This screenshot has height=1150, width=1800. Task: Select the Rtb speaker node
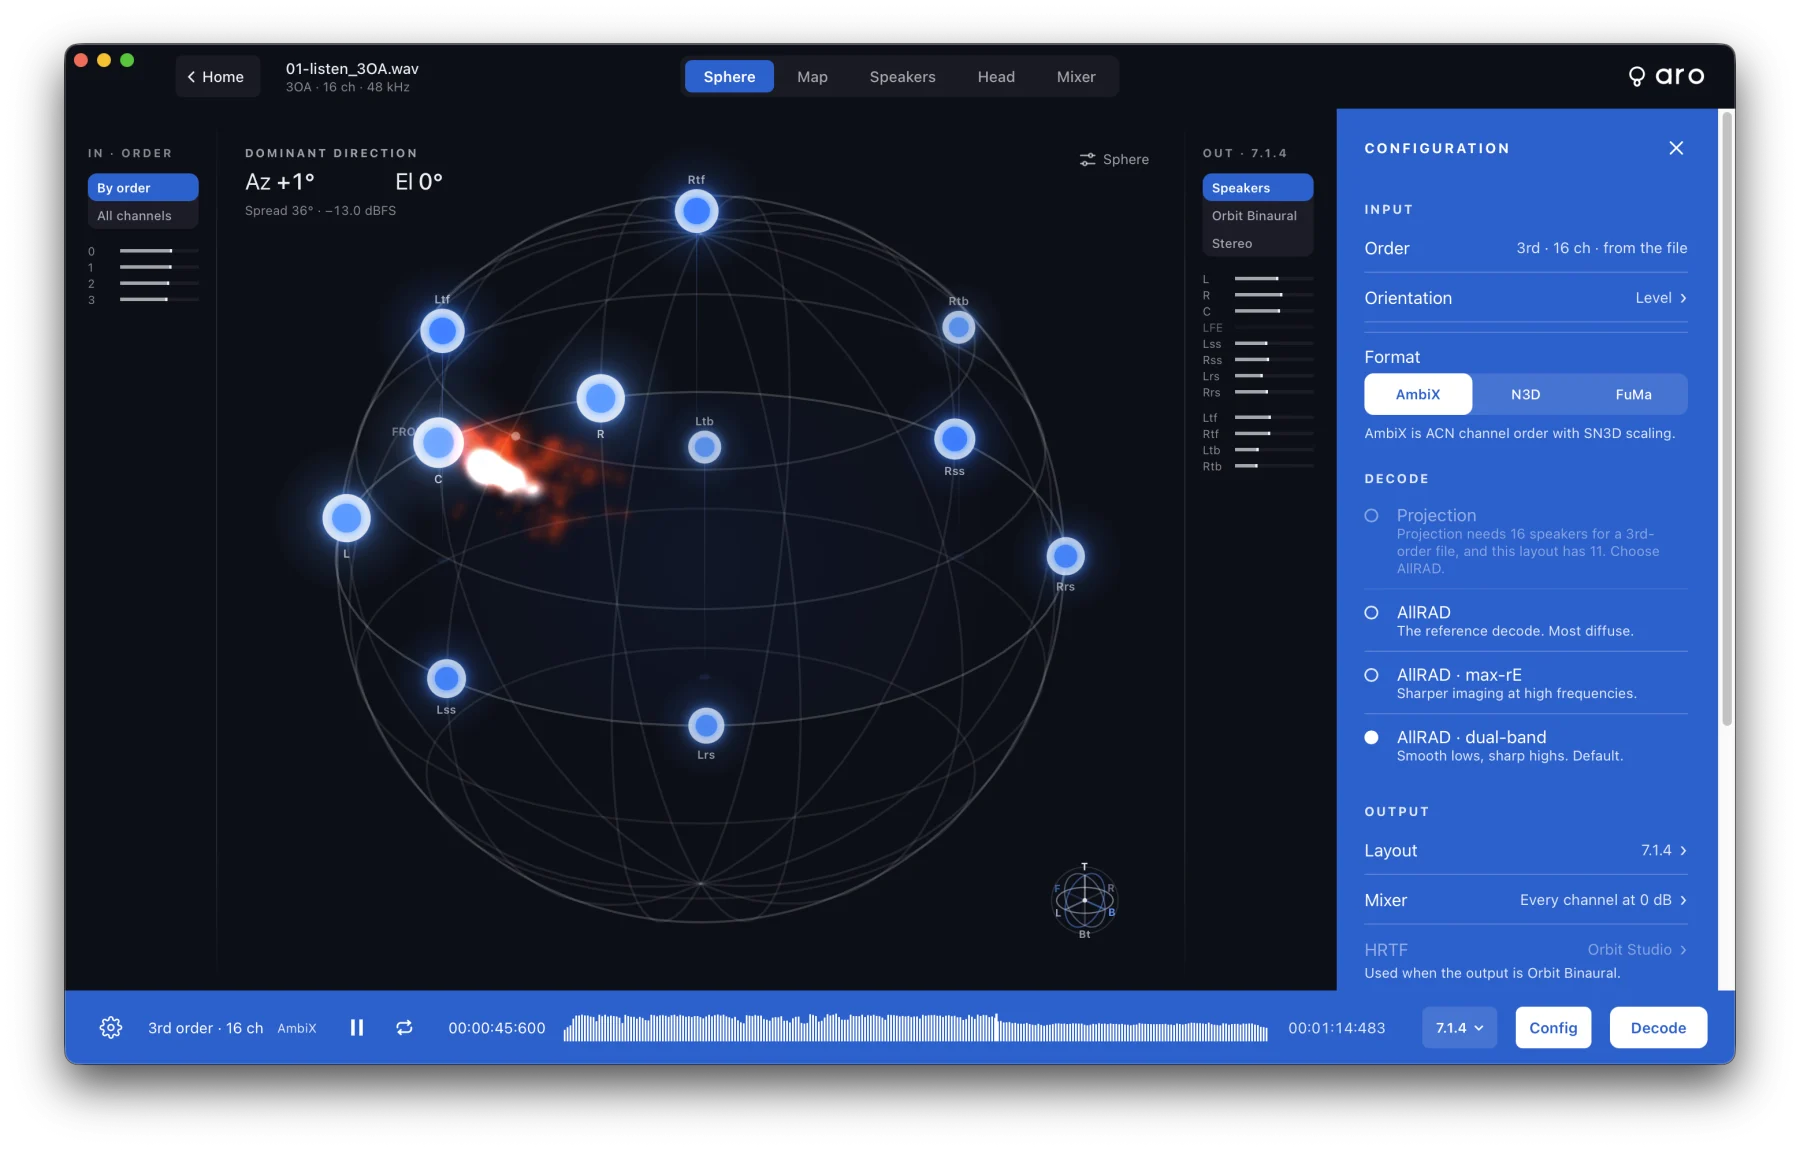click(958, 327)
